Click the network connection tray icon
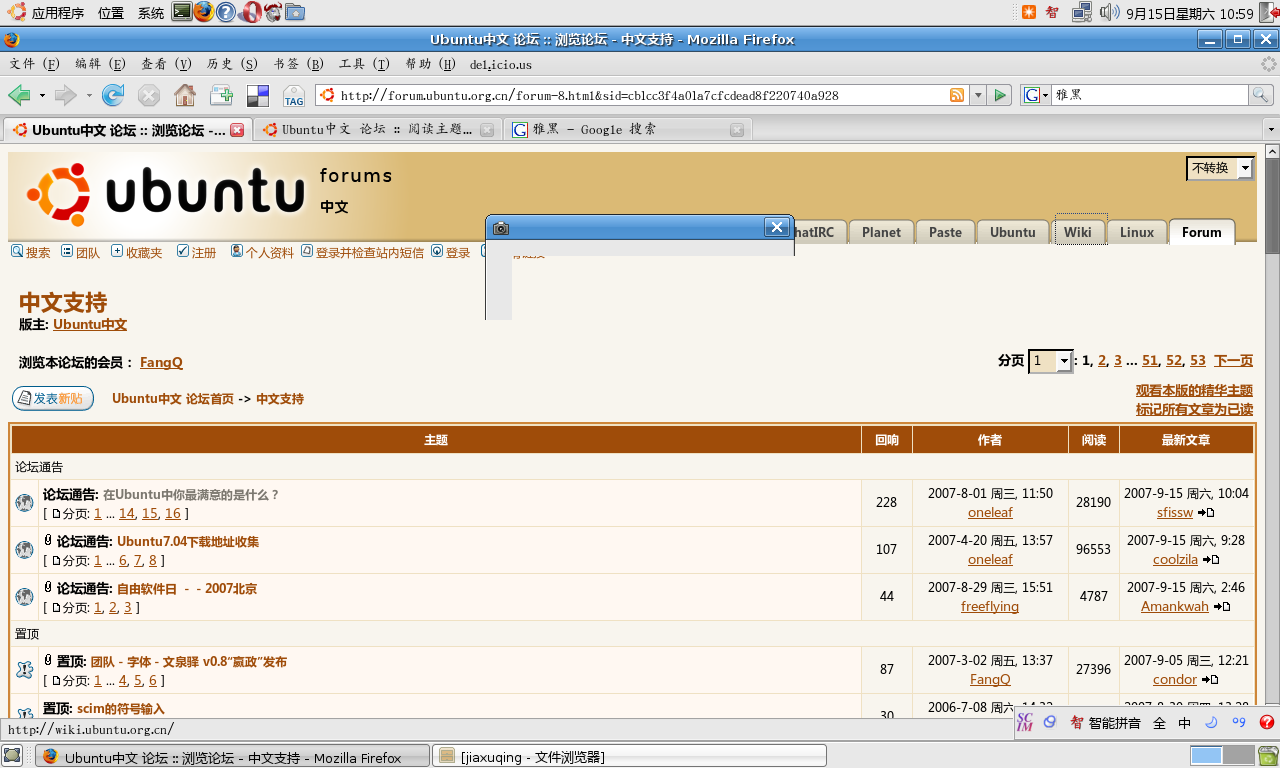1280x768 pixels. (1082, 13)
